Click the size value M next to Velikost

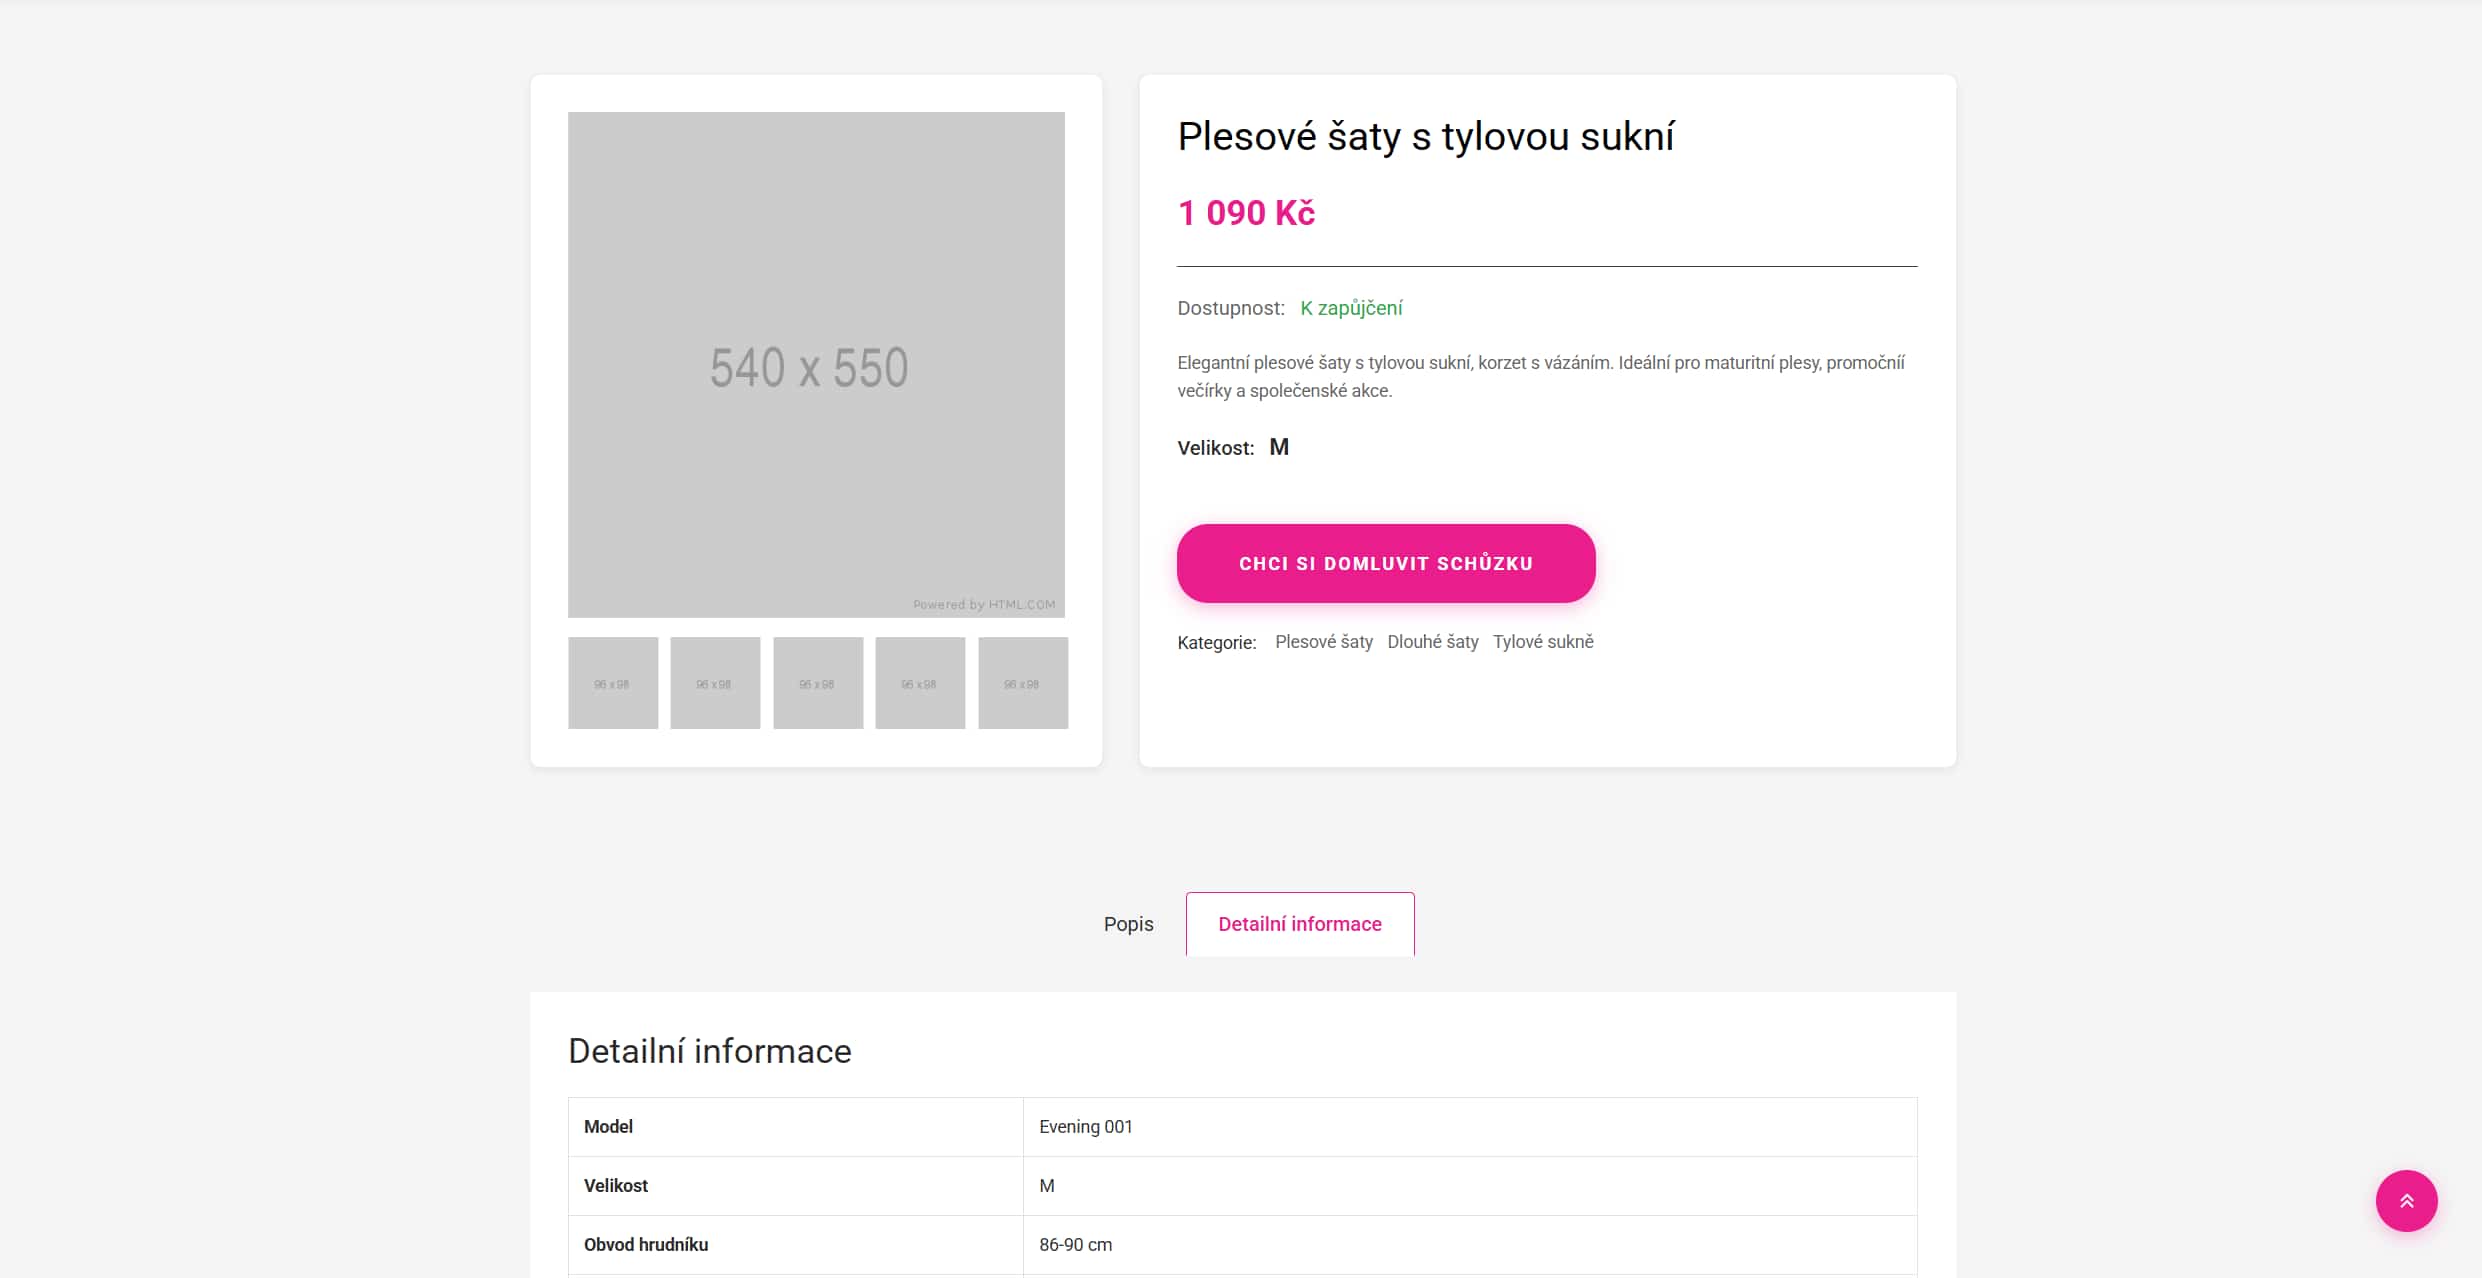tap(1278, 447)
